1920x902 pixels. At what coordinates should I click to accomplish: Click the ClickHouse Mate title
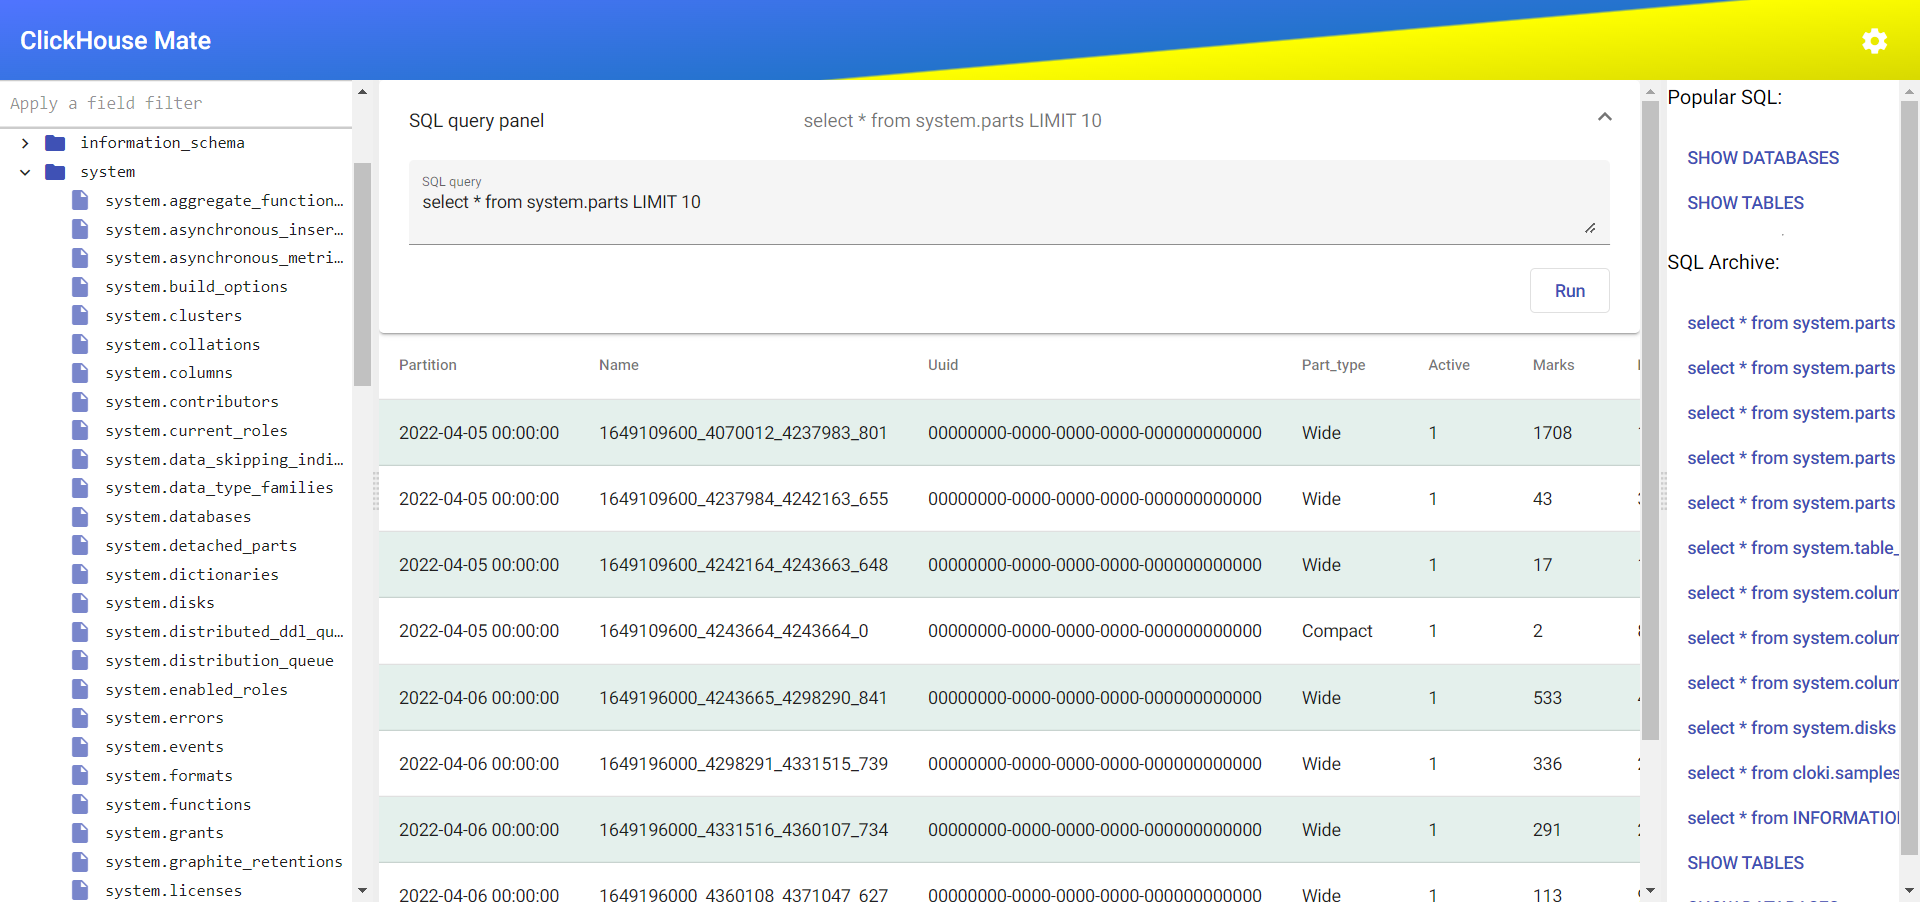pos(115,40)
